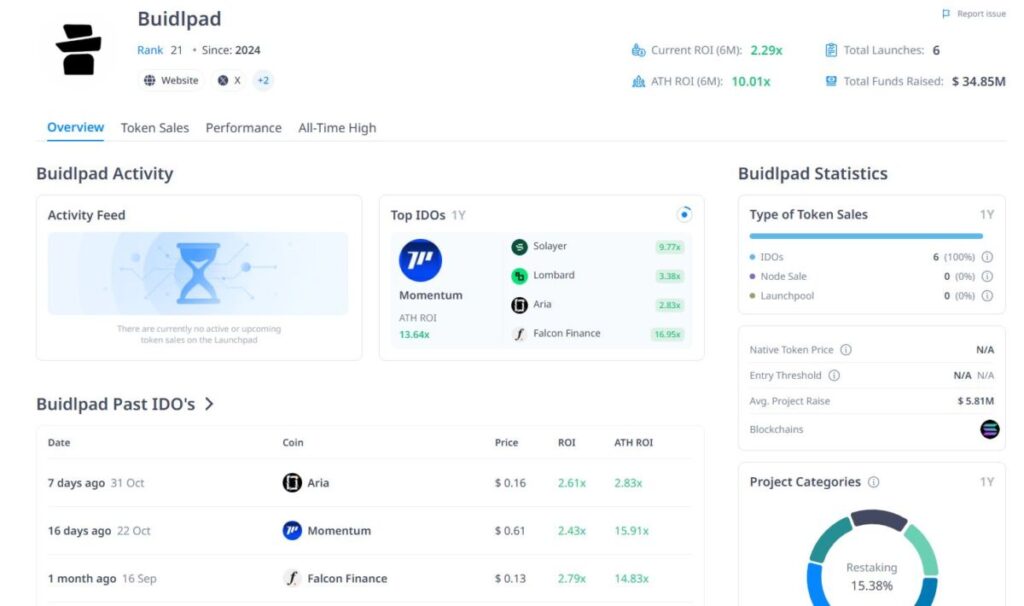Click the Top IDOs chart toggle icon
Screen dimensions: 1024x606
(684, 214)
